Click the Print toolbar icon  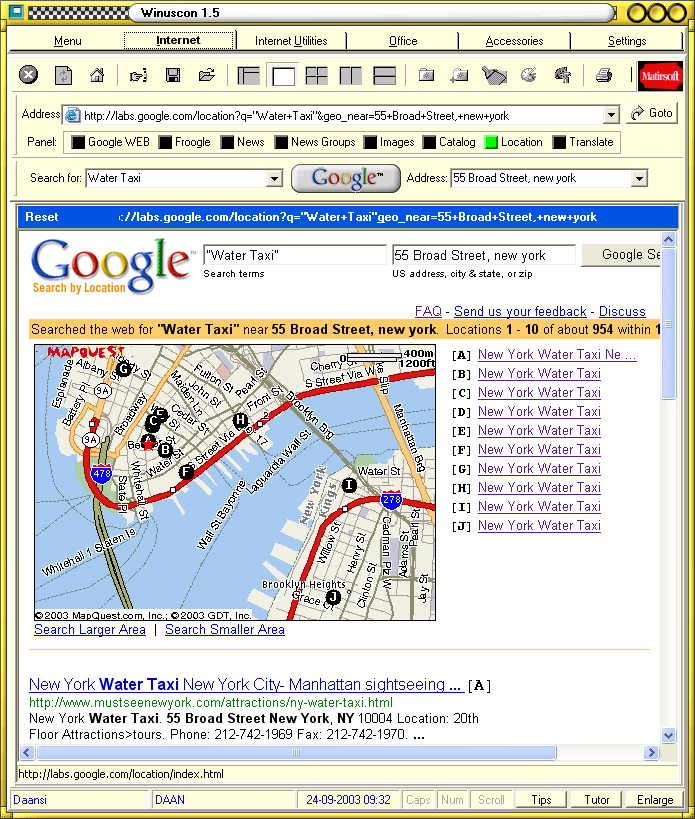[604, 75]
